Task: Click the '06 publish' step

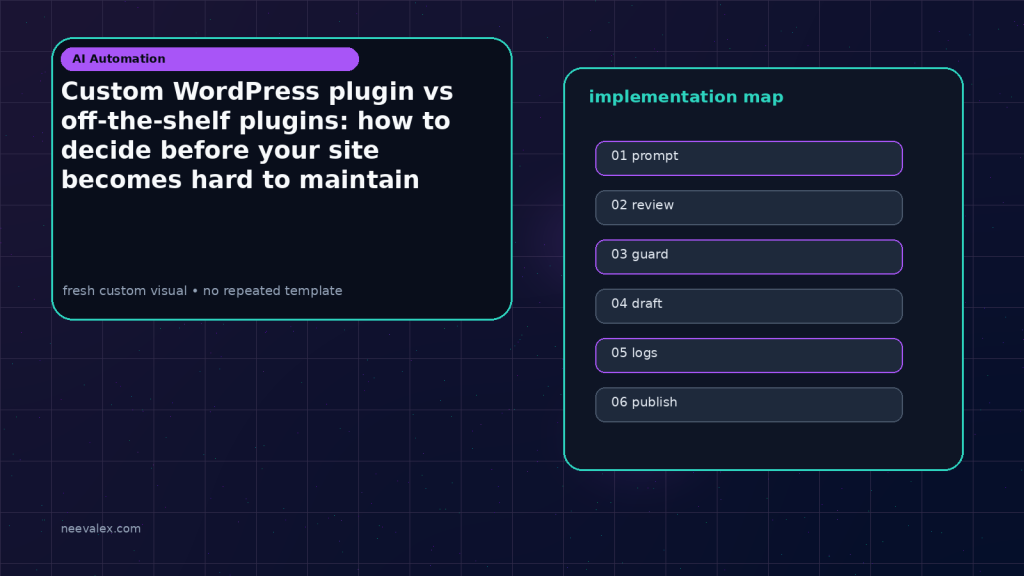Action: pos(749,405)
